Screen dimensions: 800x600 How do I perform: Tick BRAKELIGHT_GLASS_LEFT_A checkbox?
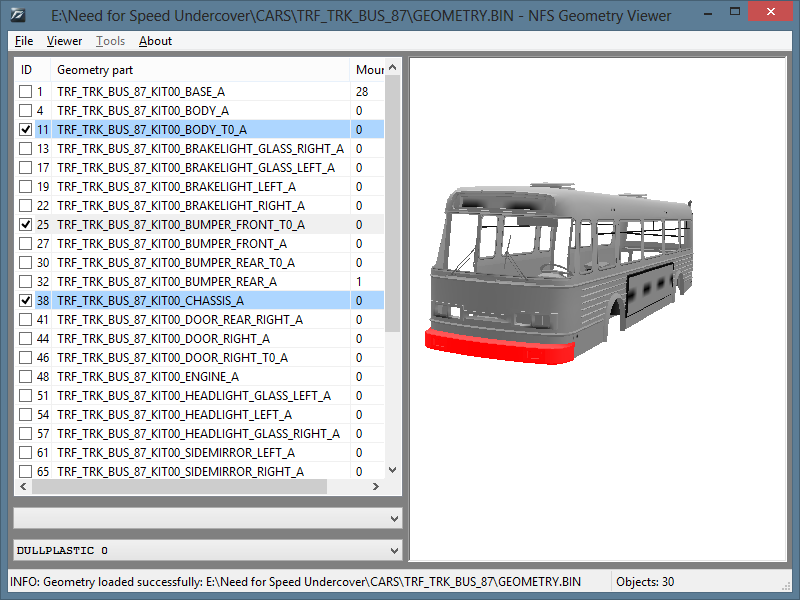25,167
